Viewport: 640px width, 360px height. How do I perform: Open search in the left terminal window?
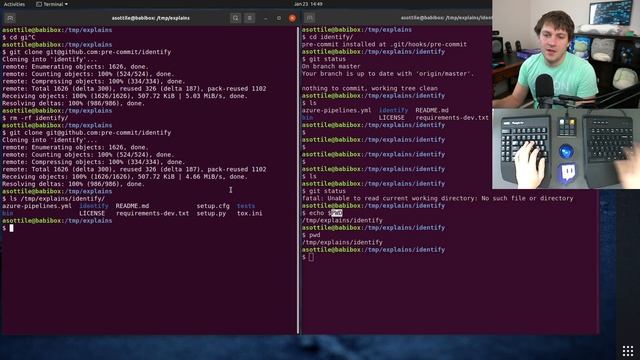[236, 18]
